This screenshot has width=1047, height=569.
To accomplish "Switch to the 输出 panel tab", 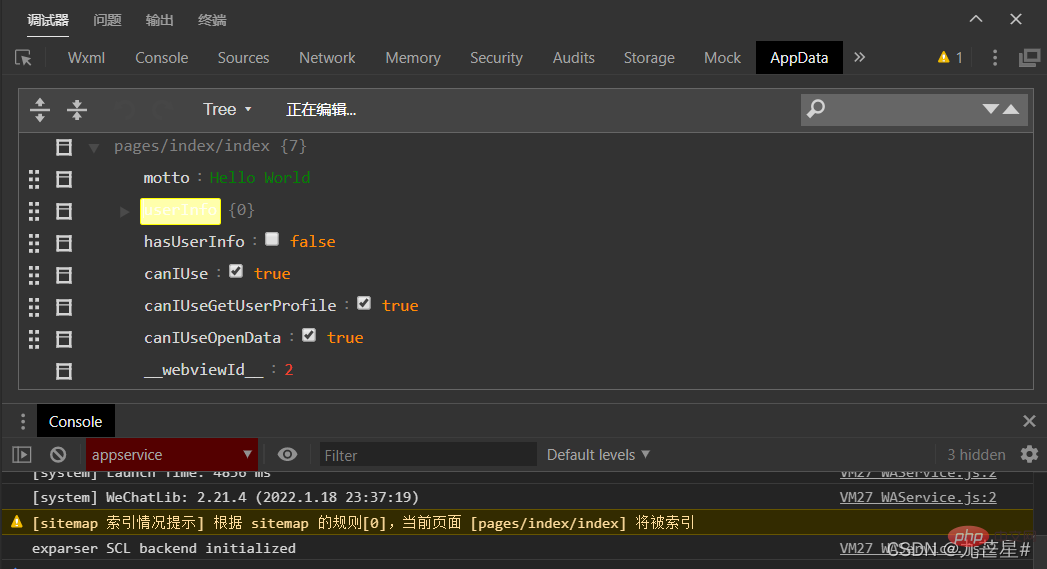I will point(160,20).
